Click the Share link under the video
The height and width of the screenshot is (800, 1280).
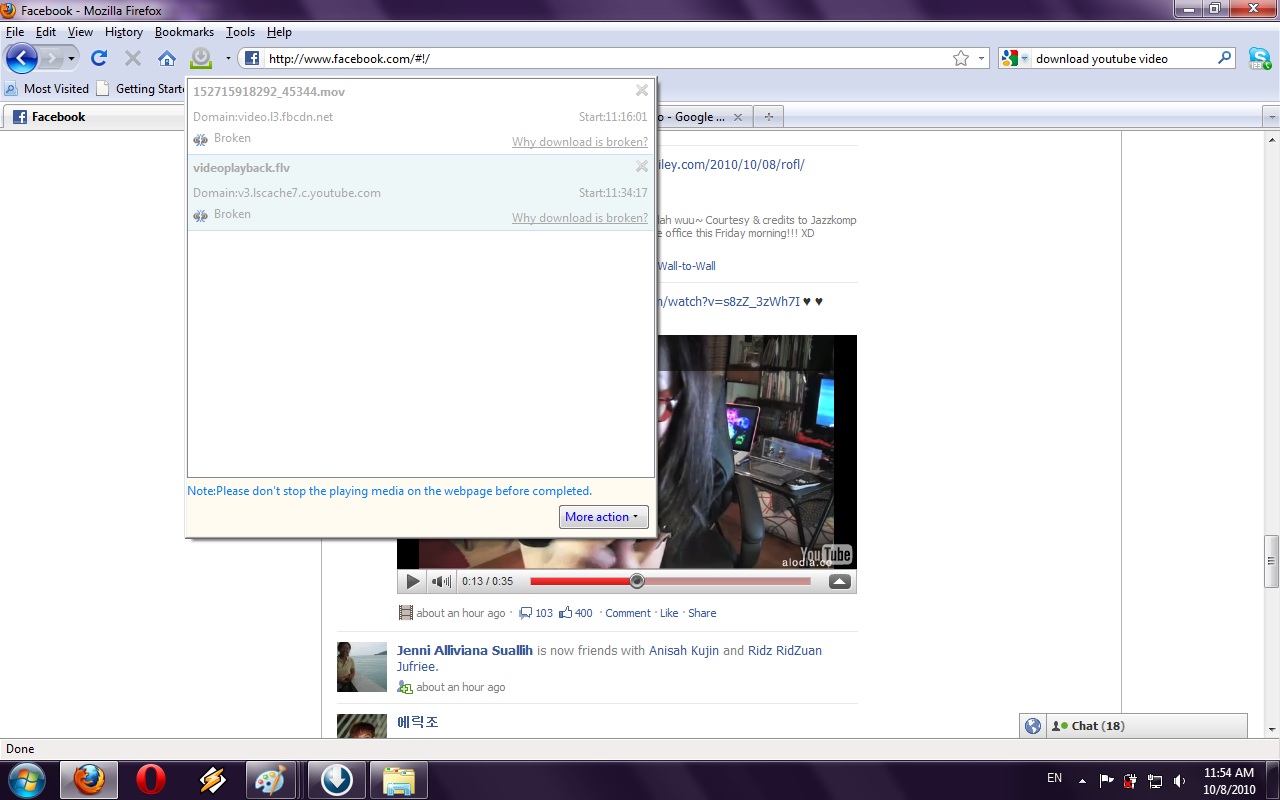point(702,613)
